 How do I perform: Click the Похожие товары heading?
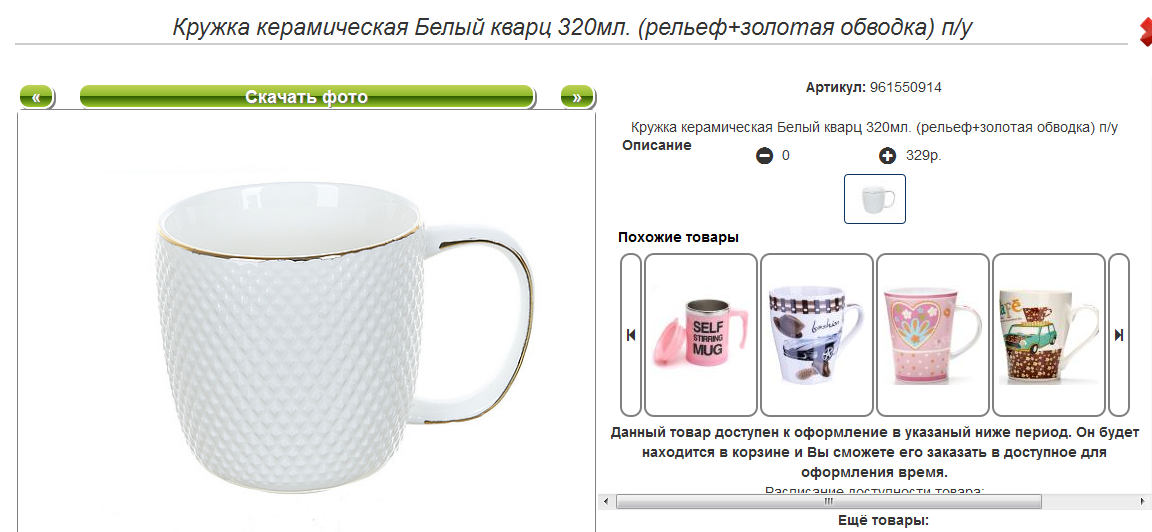pos(678,237)
